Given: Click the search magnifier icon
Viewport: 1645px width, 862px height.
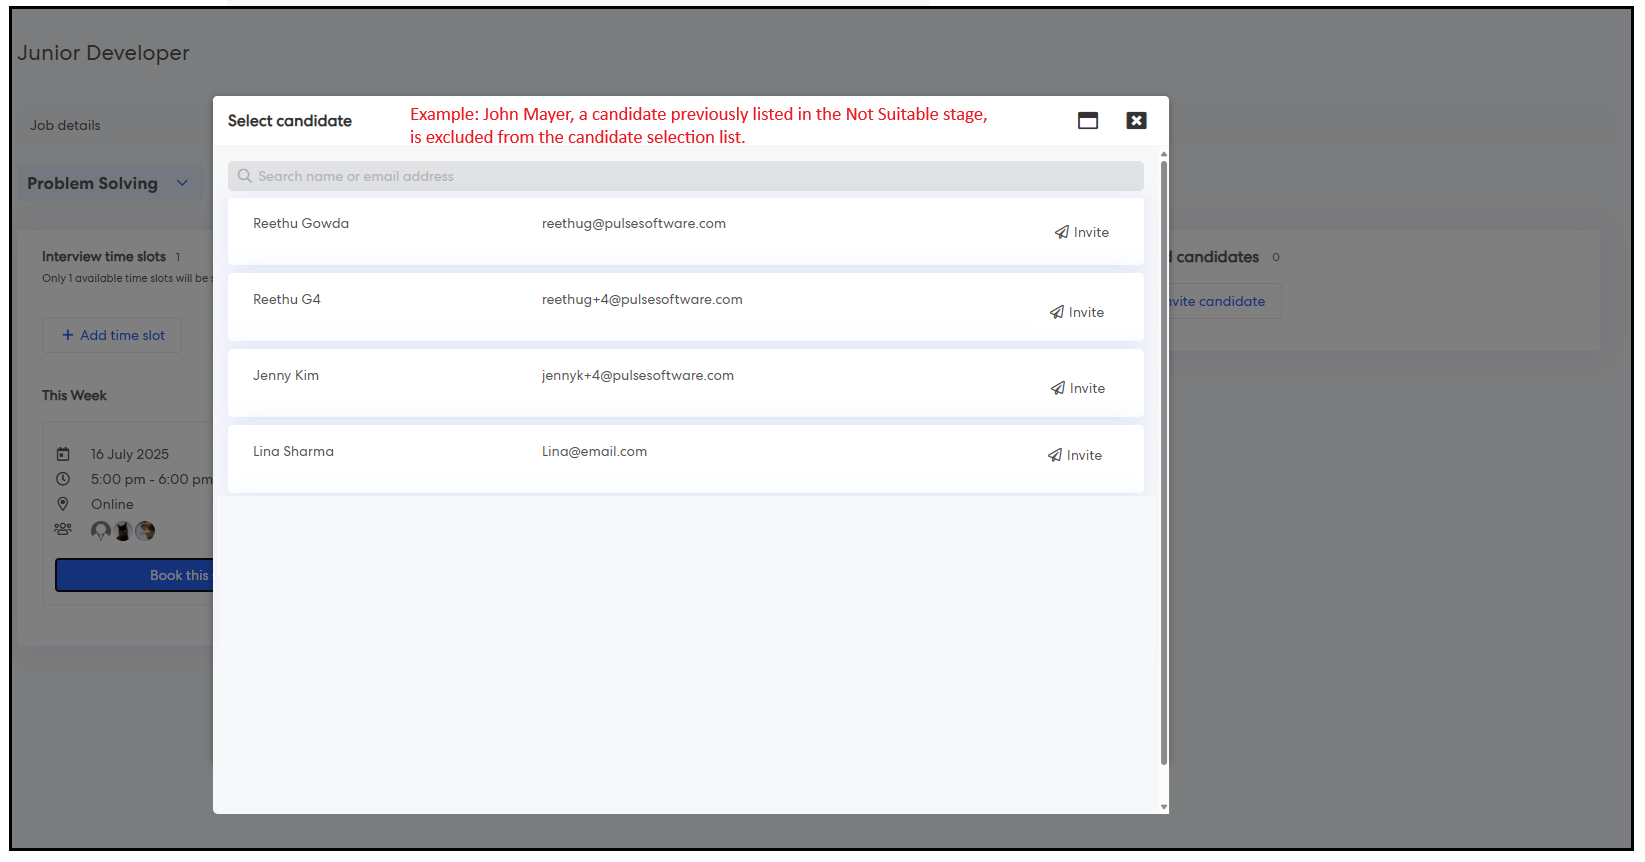Looking at the screenshot, I should [x=244, y=176].
